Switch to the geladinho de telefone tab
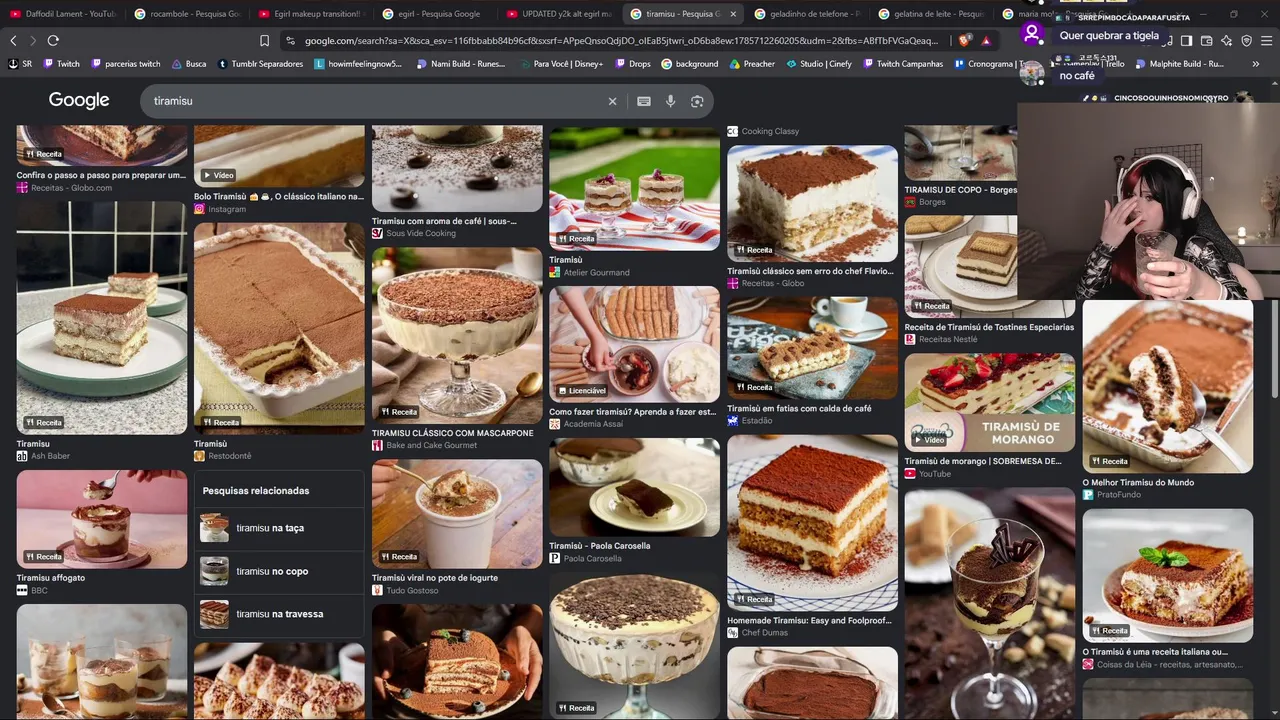 coord(806,14)
